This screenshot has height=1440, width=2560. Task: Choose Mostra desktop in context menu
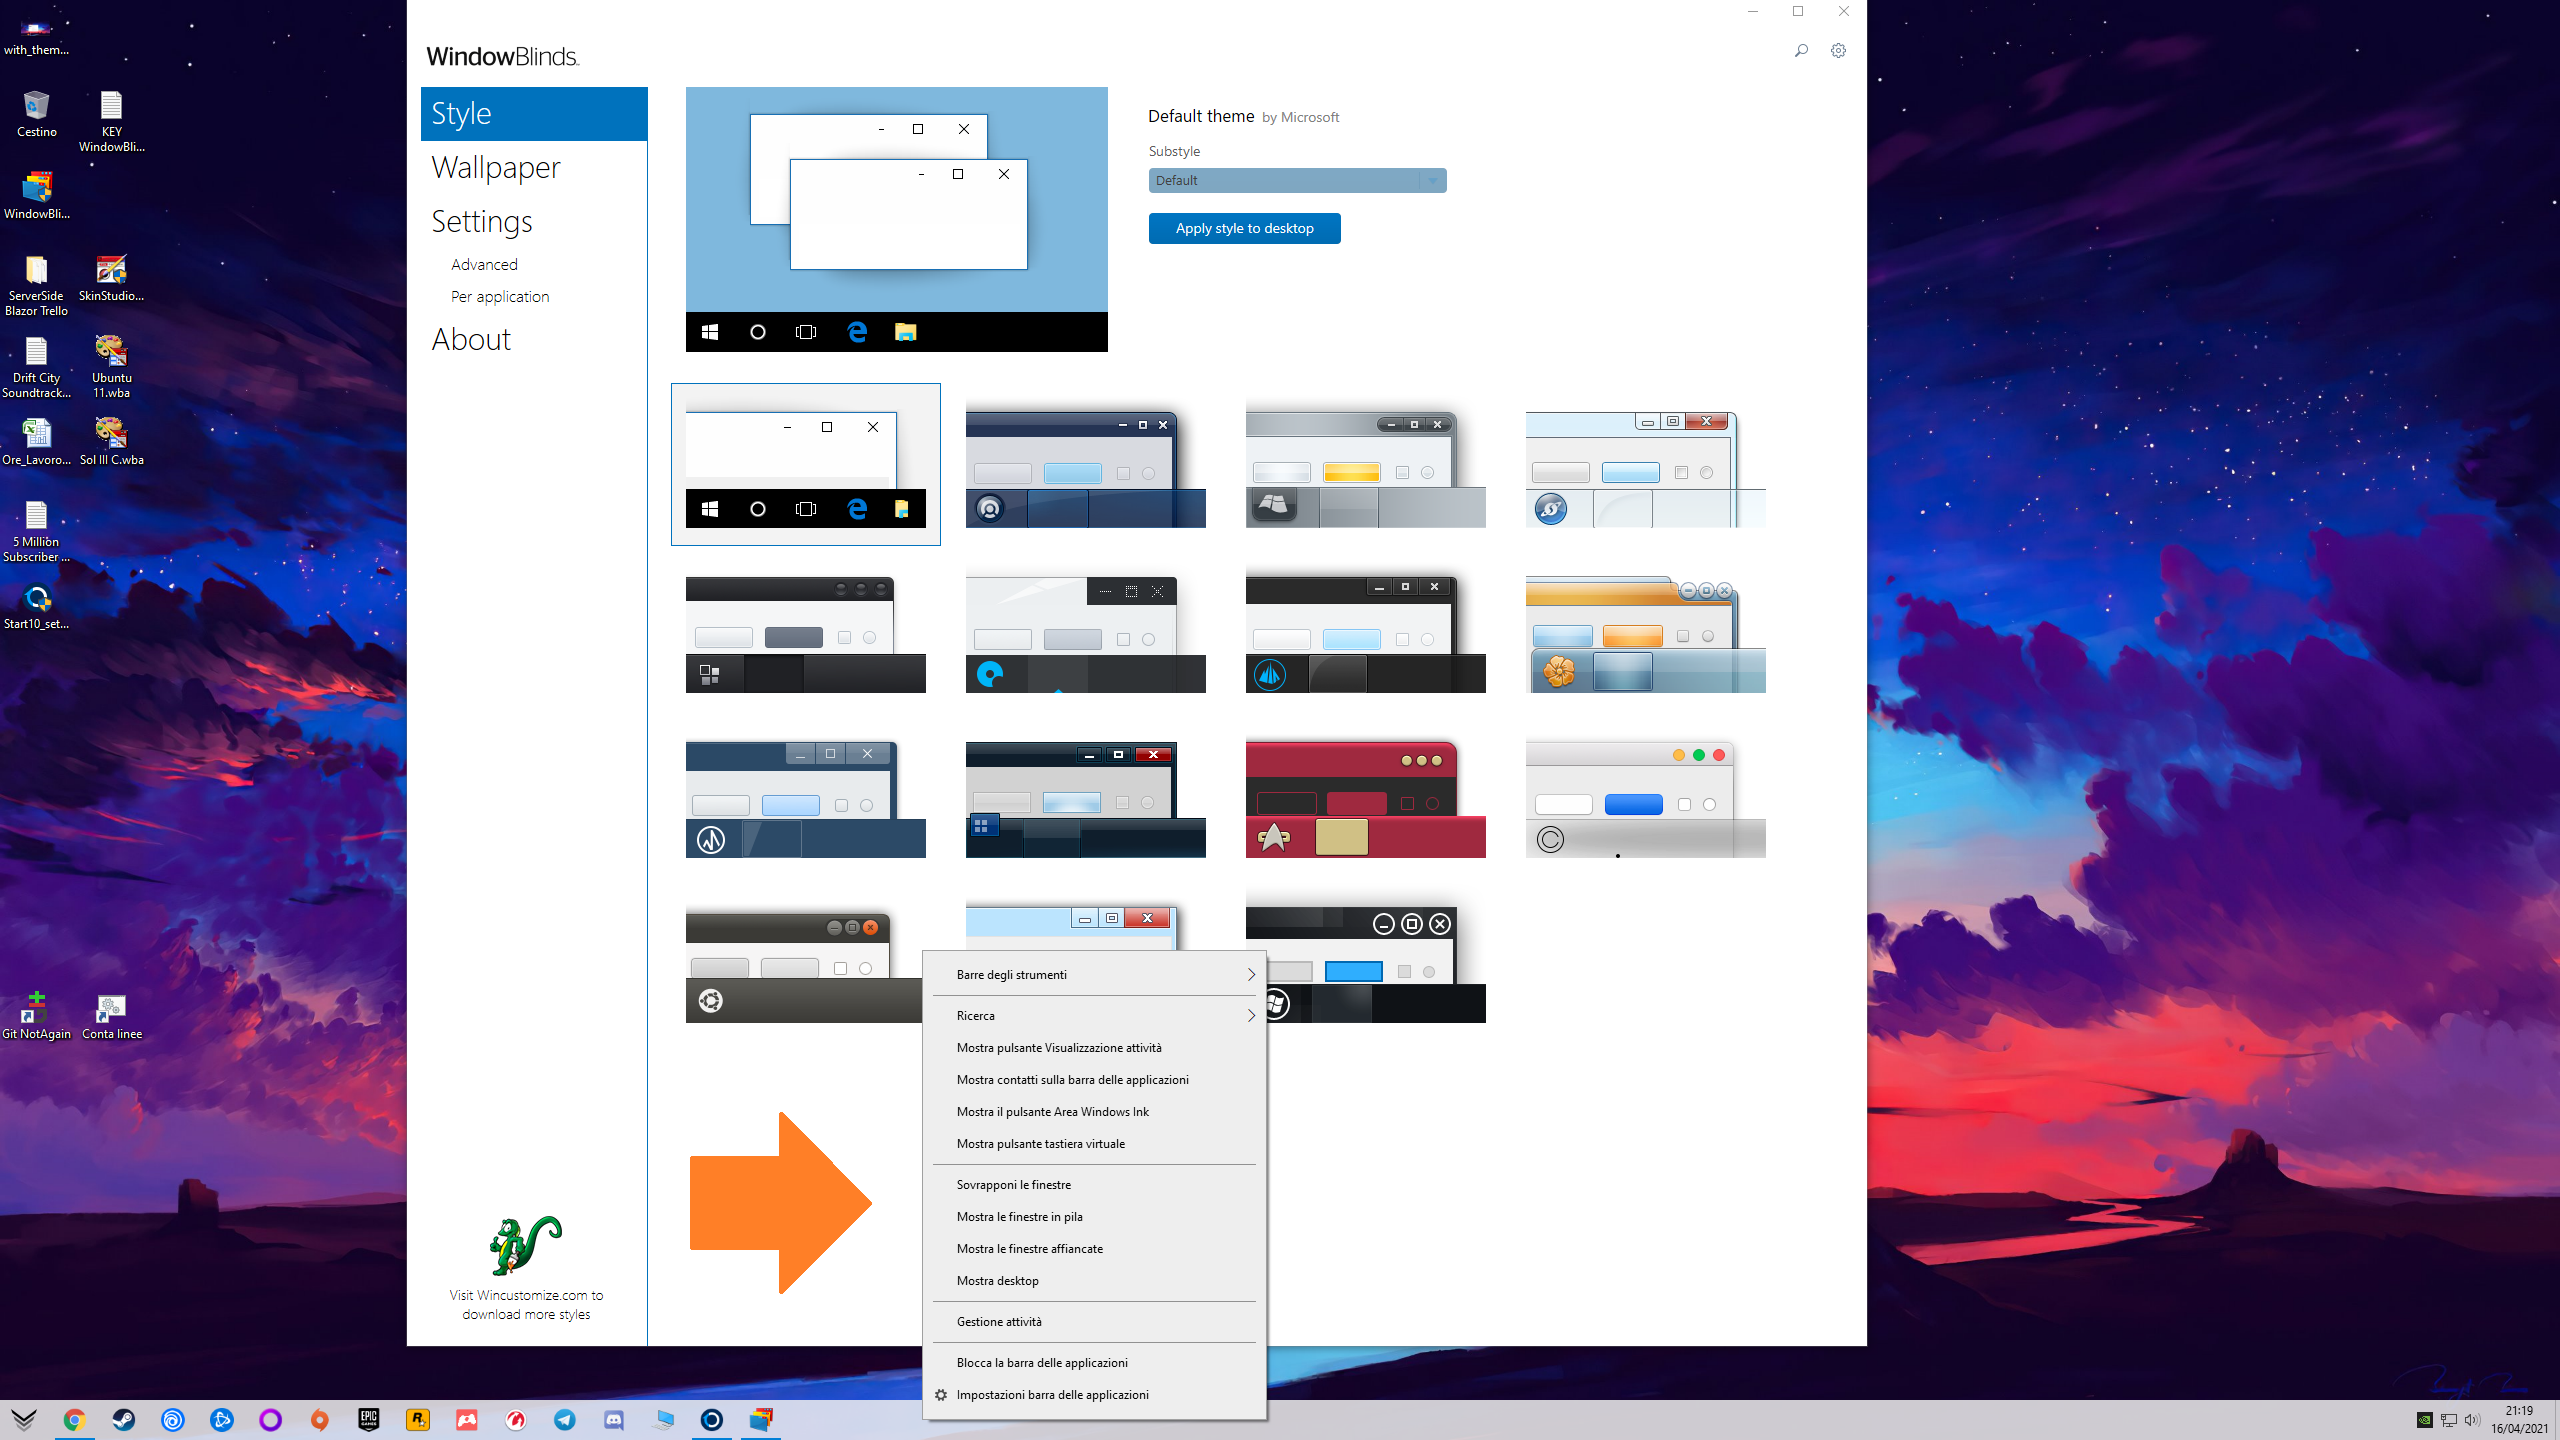tap(1094, 1280)
